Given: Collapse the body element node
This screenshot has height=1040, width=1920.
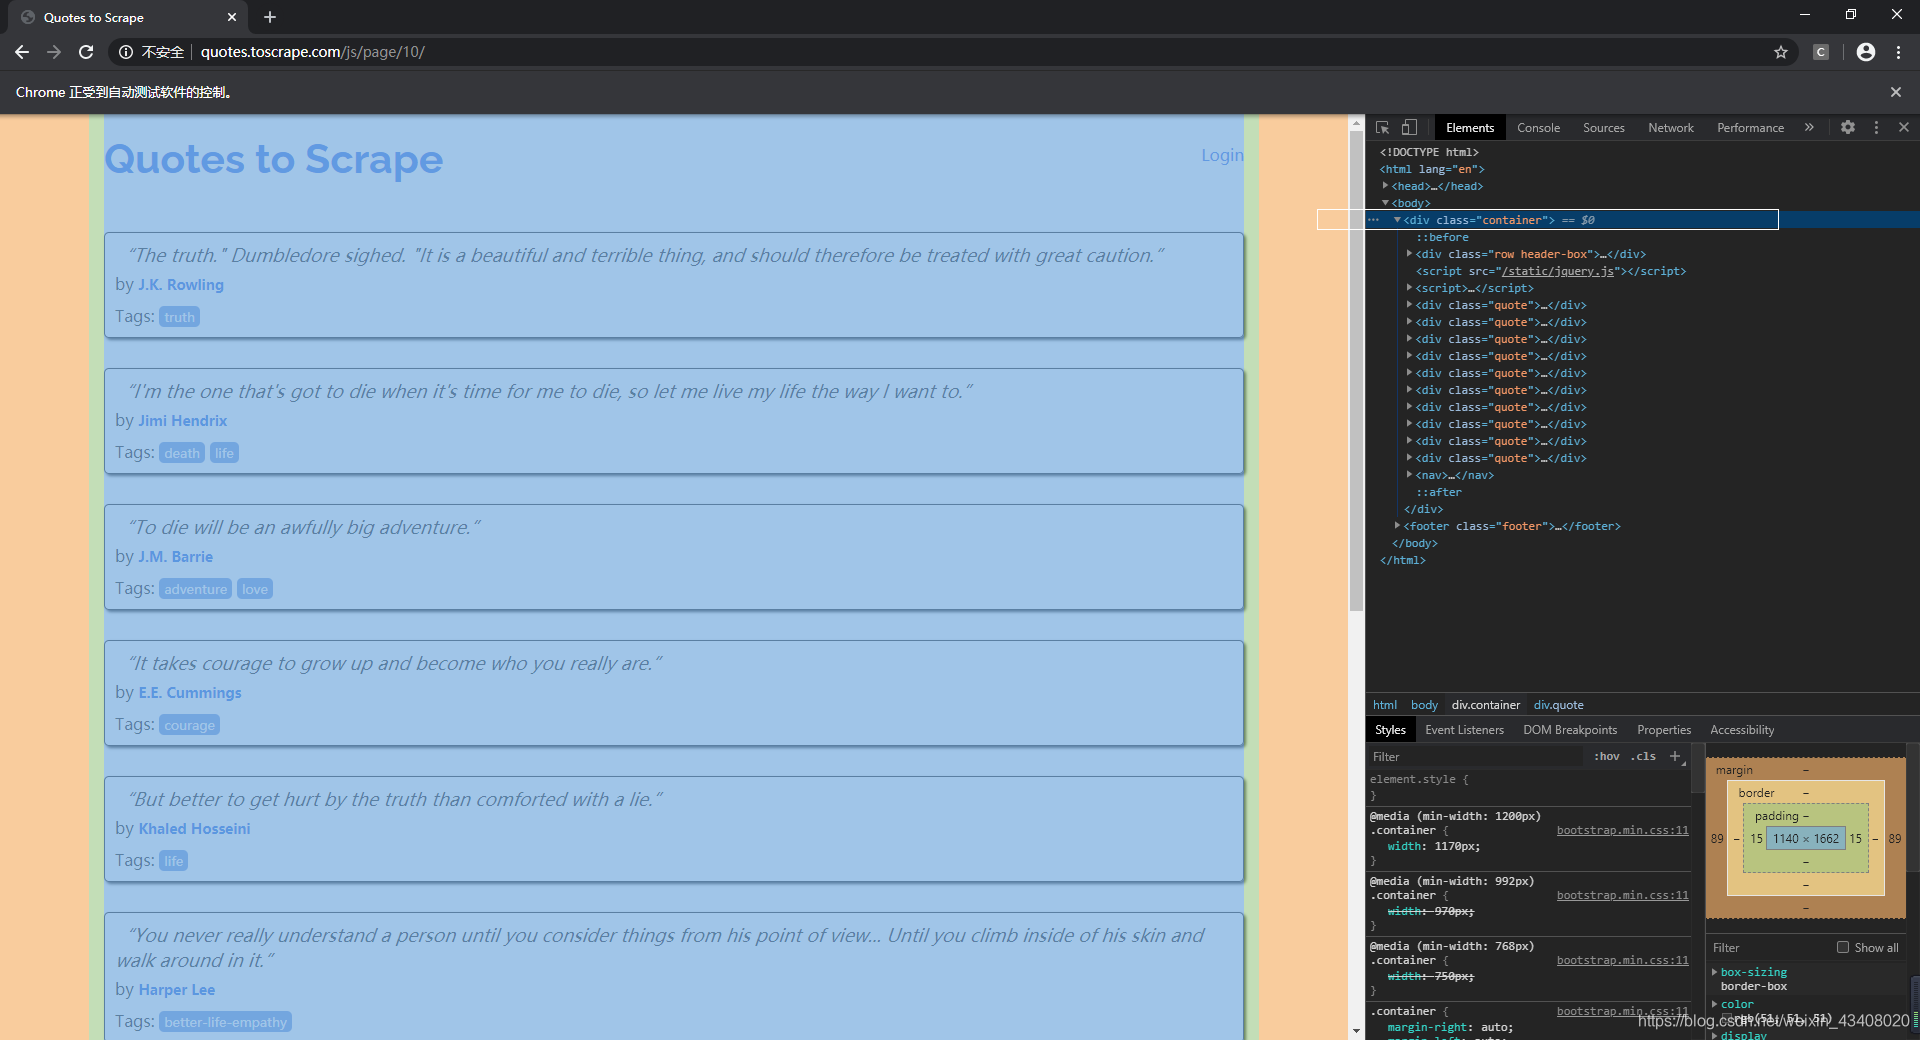Looking at the screenshot, I should [x=1385, y=203].
